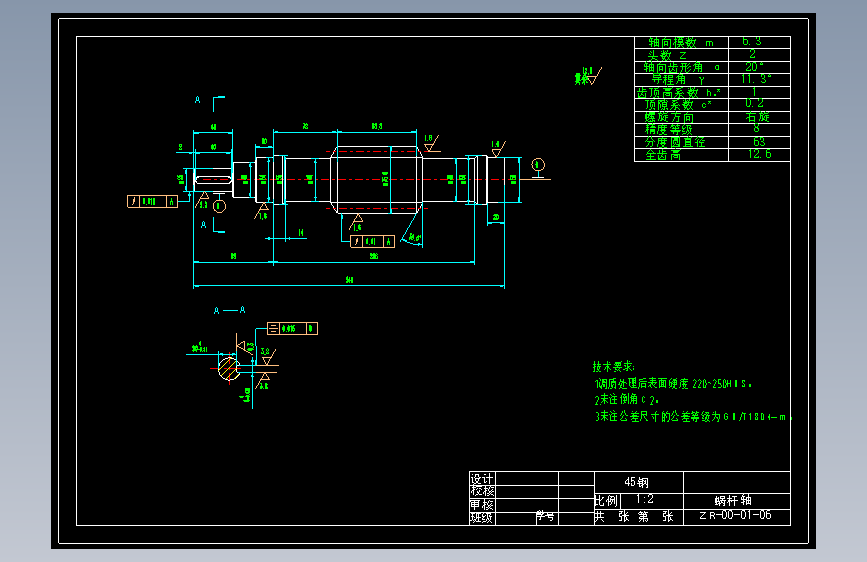Click the 轴向模数 m parameter label
Viewport: 867px width, 562px height.
(x=681, y=43)
